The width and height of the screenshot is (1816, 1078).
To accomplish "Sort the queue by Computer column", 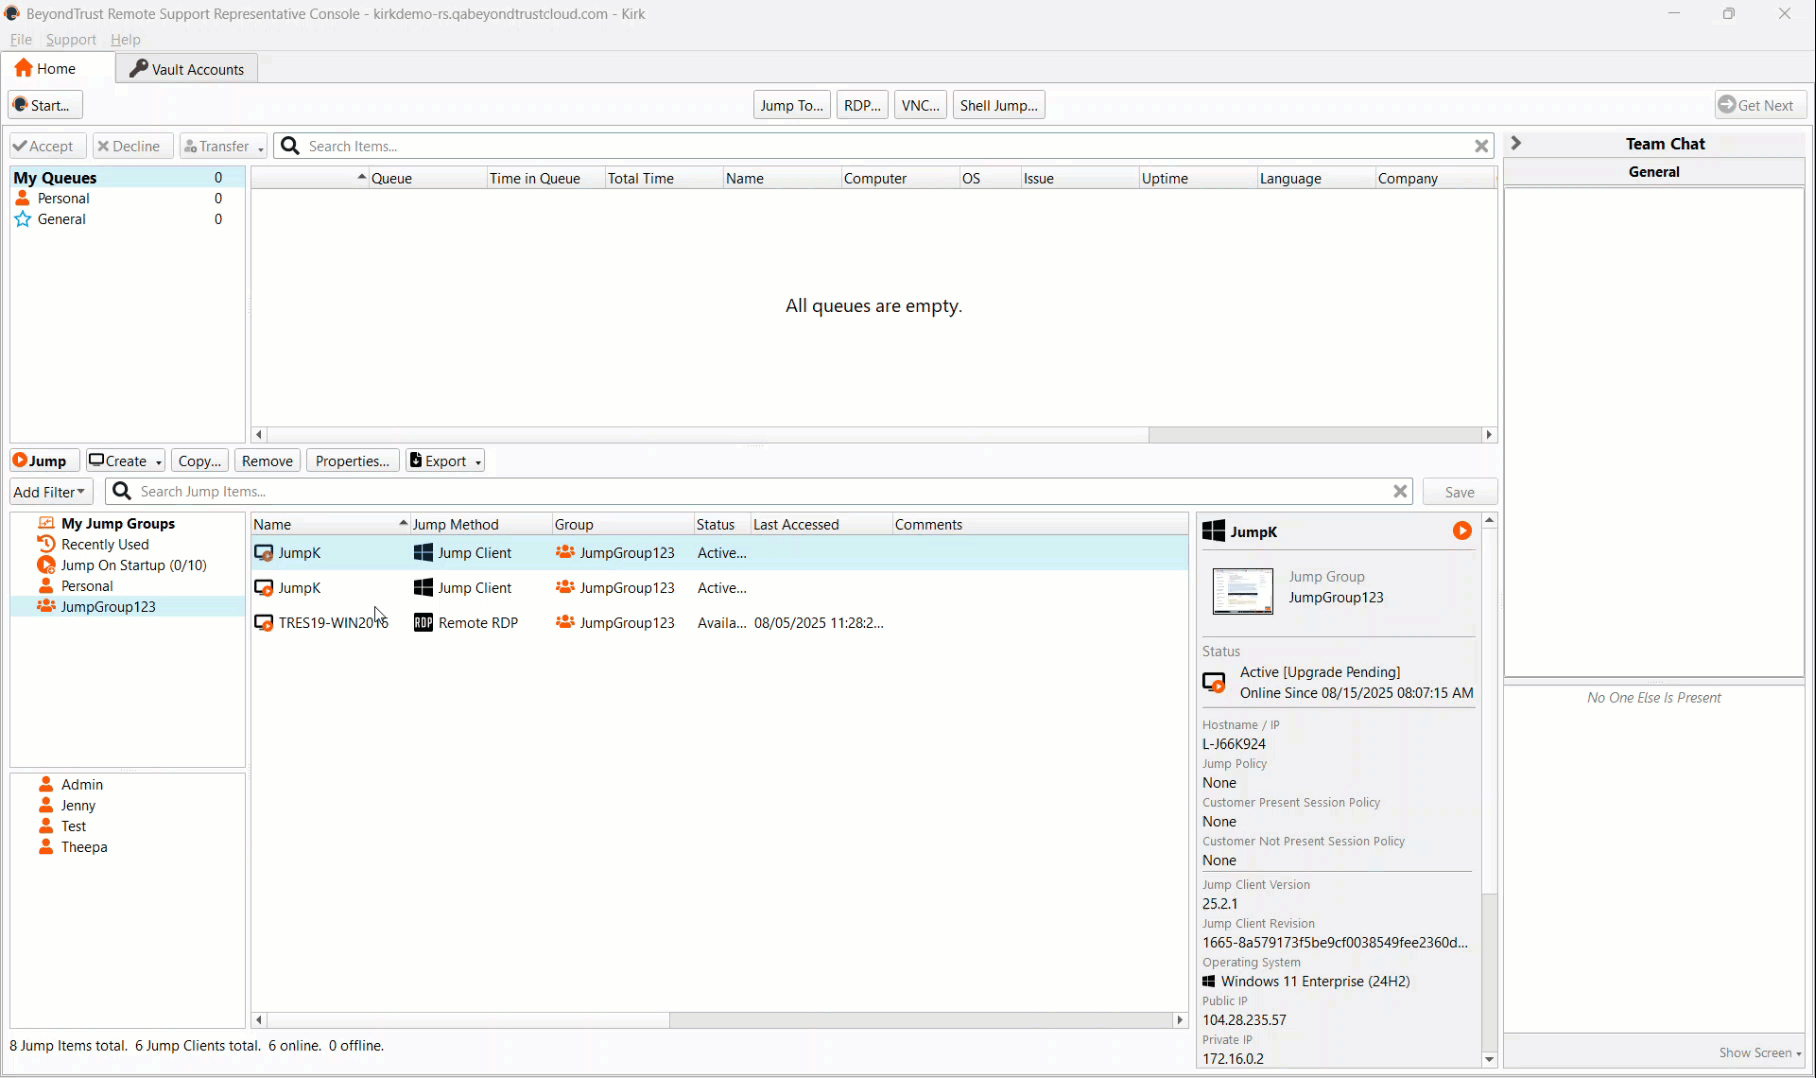I will click(899, 178).
